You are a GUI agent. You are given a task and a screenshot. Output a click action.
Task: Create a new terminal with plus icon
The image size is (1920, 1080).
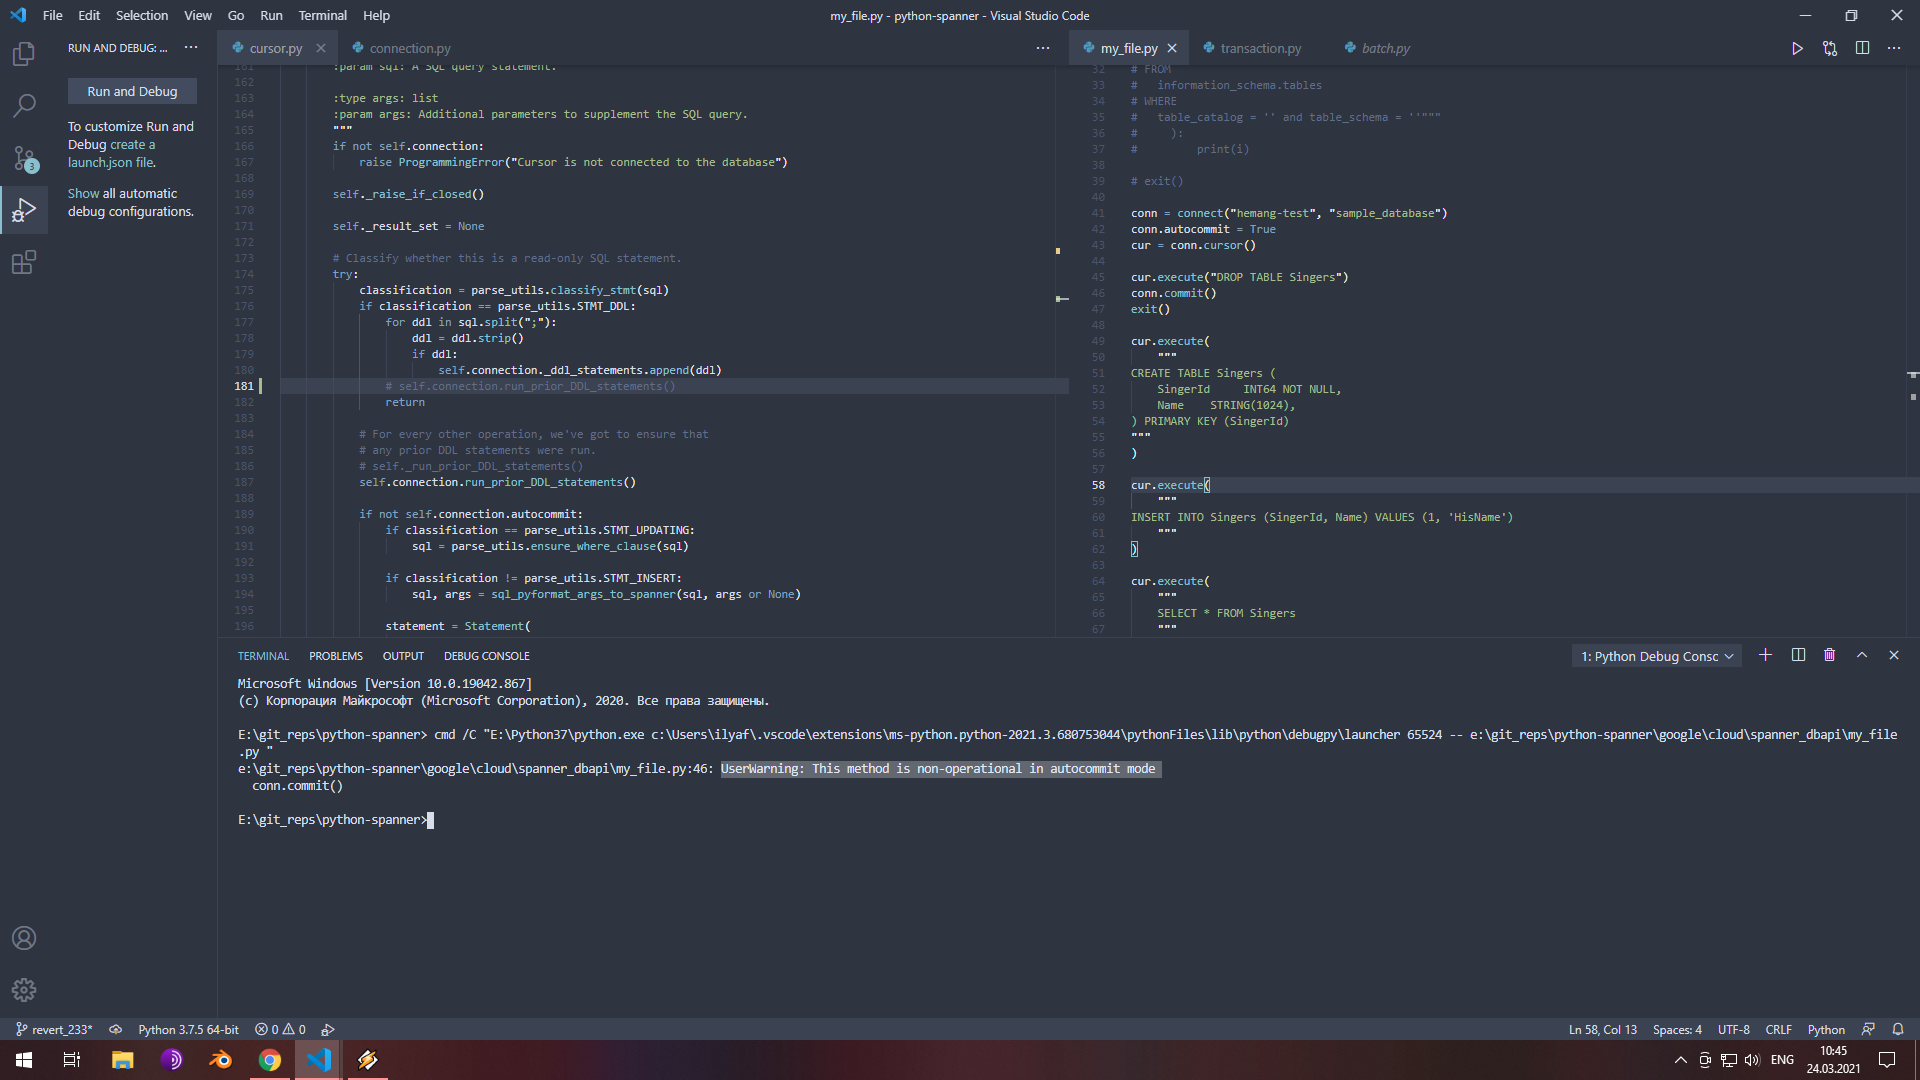tap(1765, 655)
